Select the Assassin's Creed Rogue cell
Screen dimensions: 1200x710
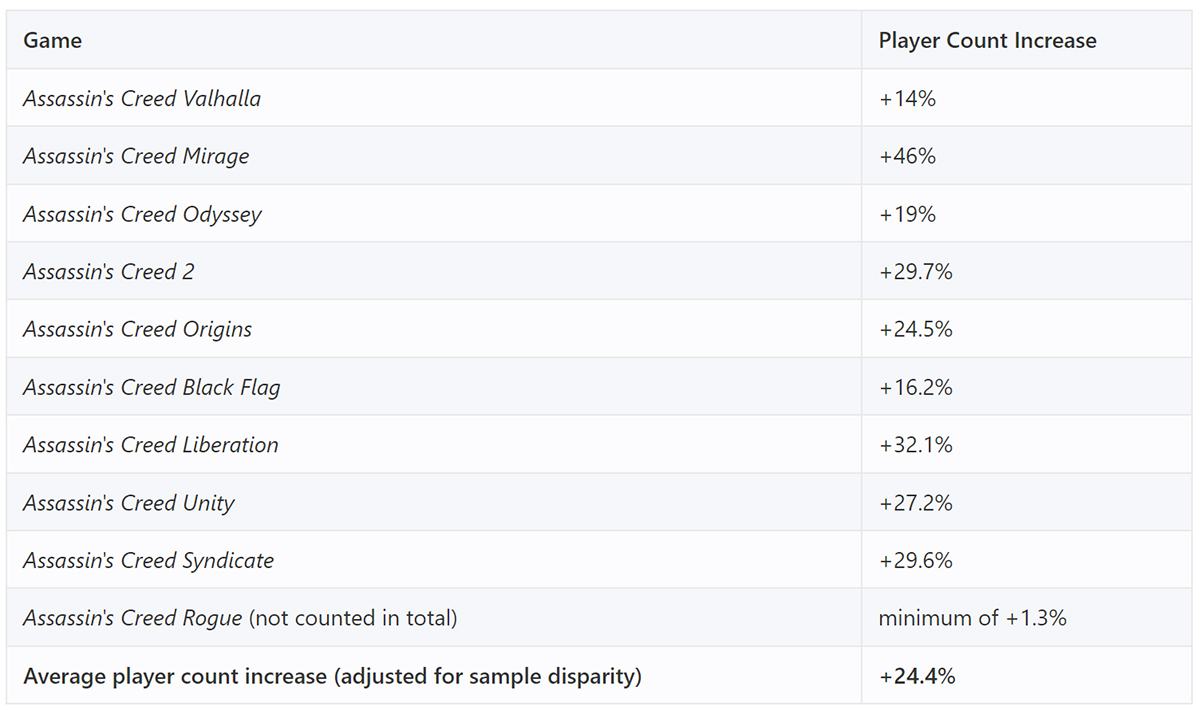pyautogui.click(x=434, y=618)
